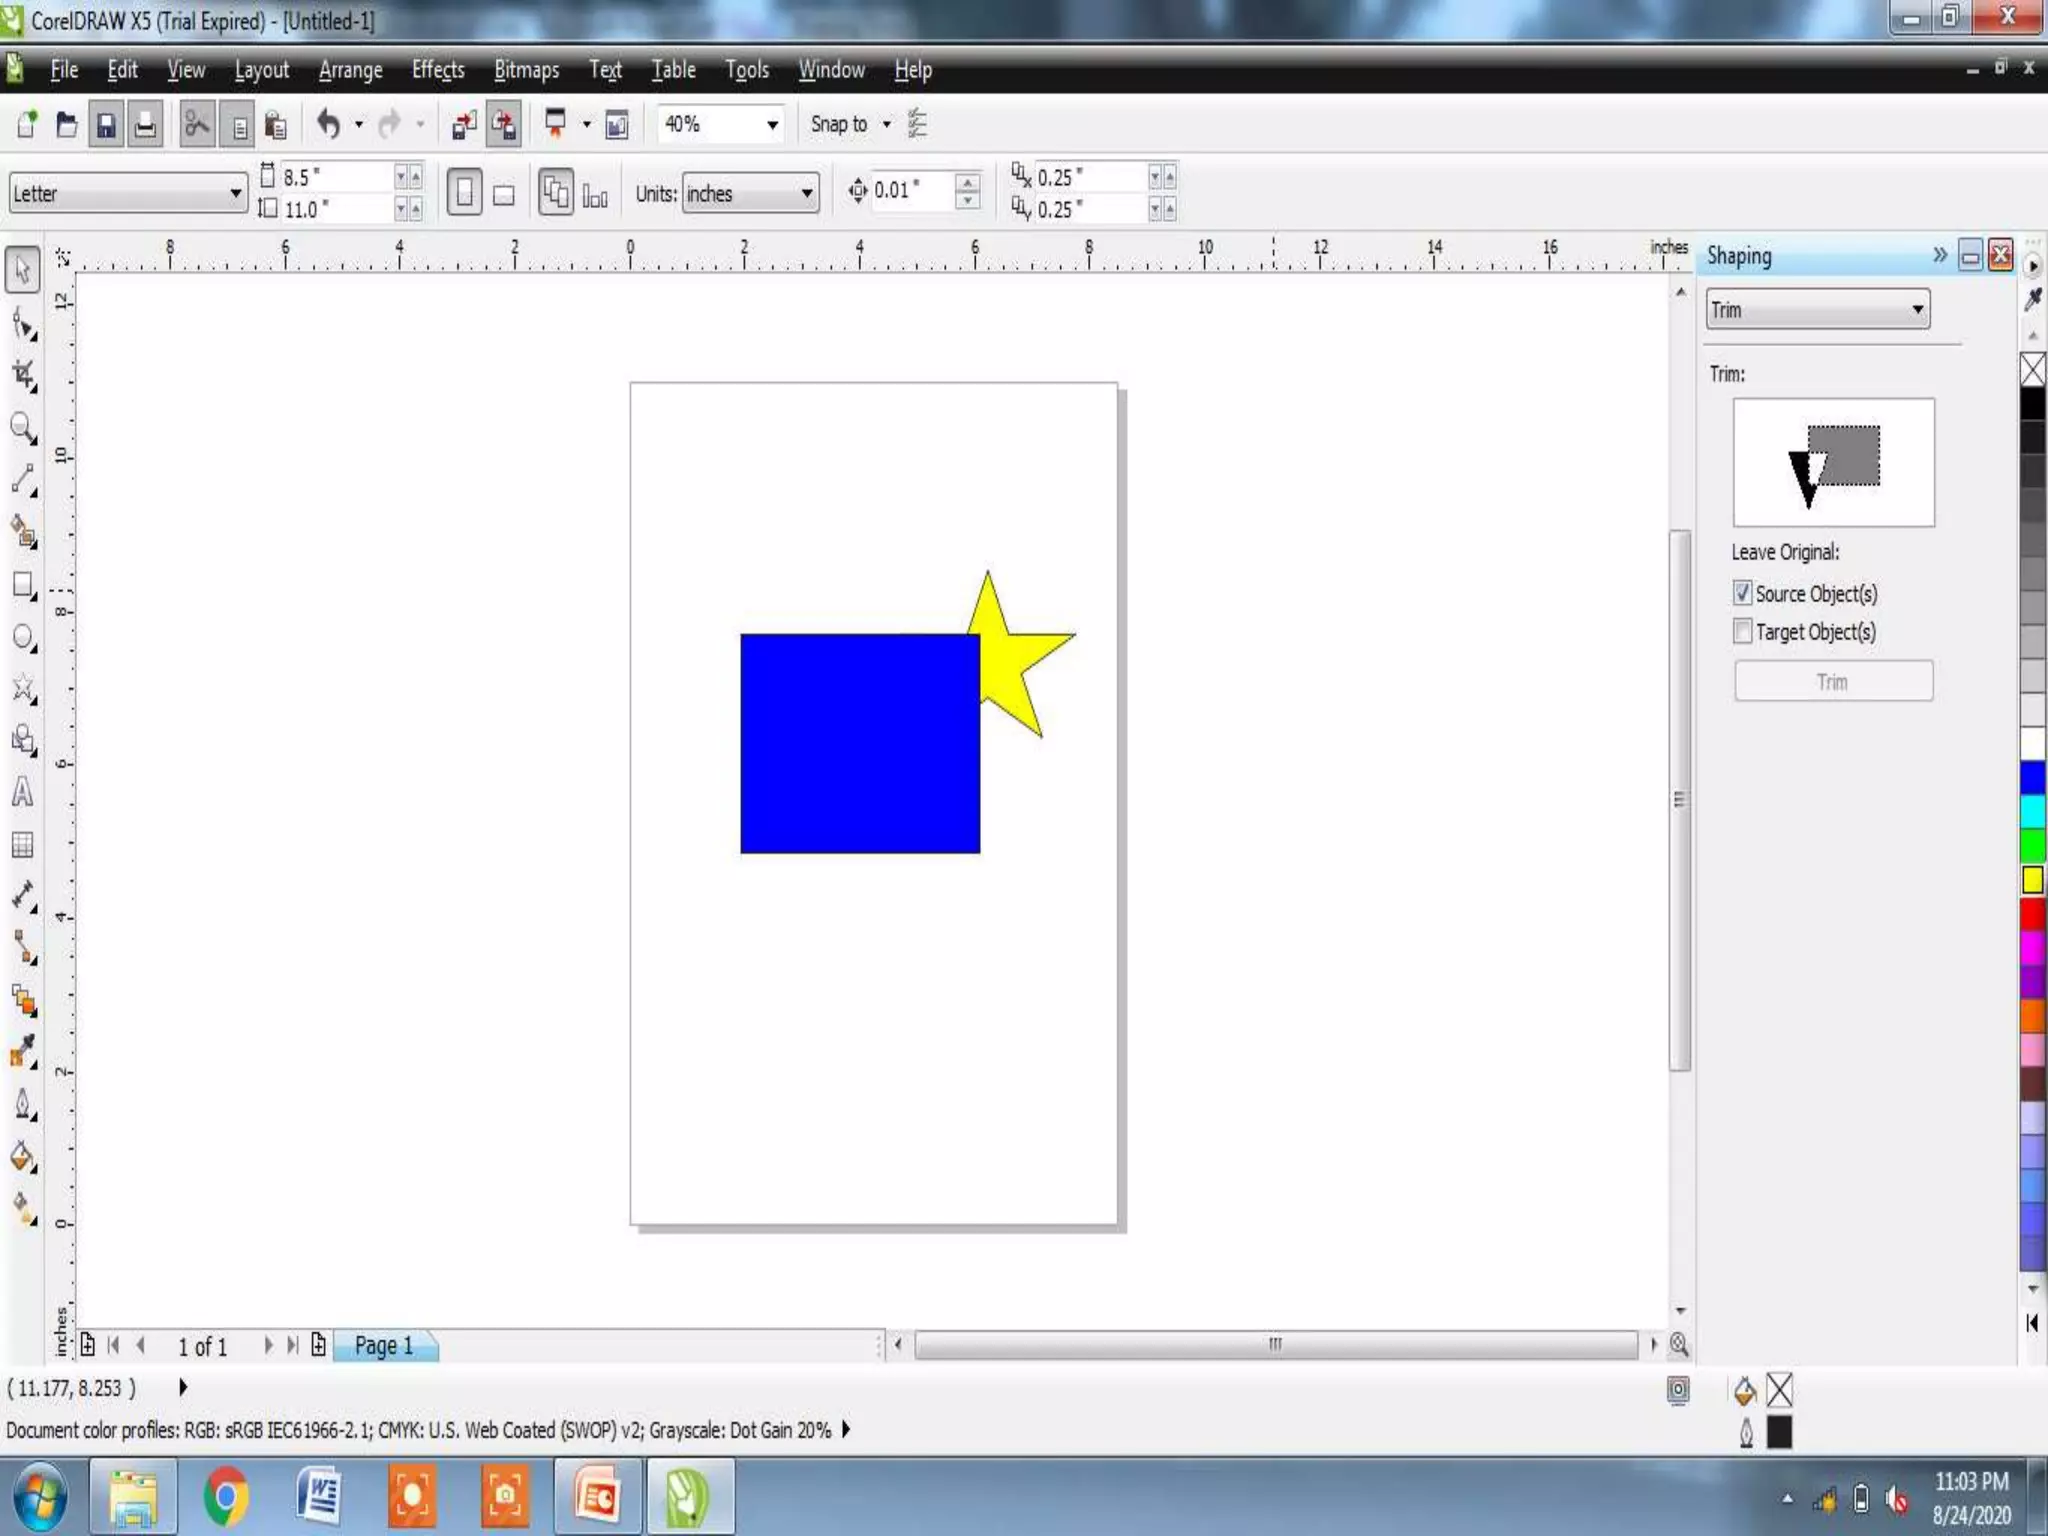Enable Target Object(s) checkbox
The width and height of the screenshot is (2048, 1536).
pyautogui.click(x=1742, y=631)
